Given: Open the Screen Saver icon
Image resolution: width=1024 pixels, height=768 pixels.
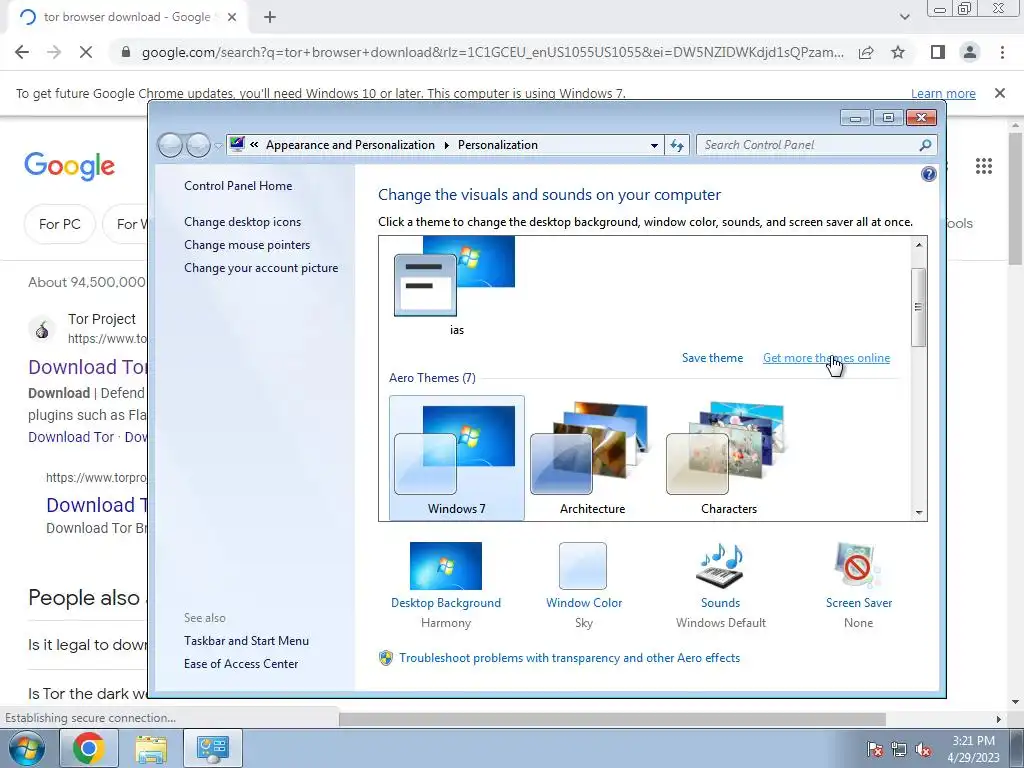Looking at the screenshot, I should (x=857, y=566).
